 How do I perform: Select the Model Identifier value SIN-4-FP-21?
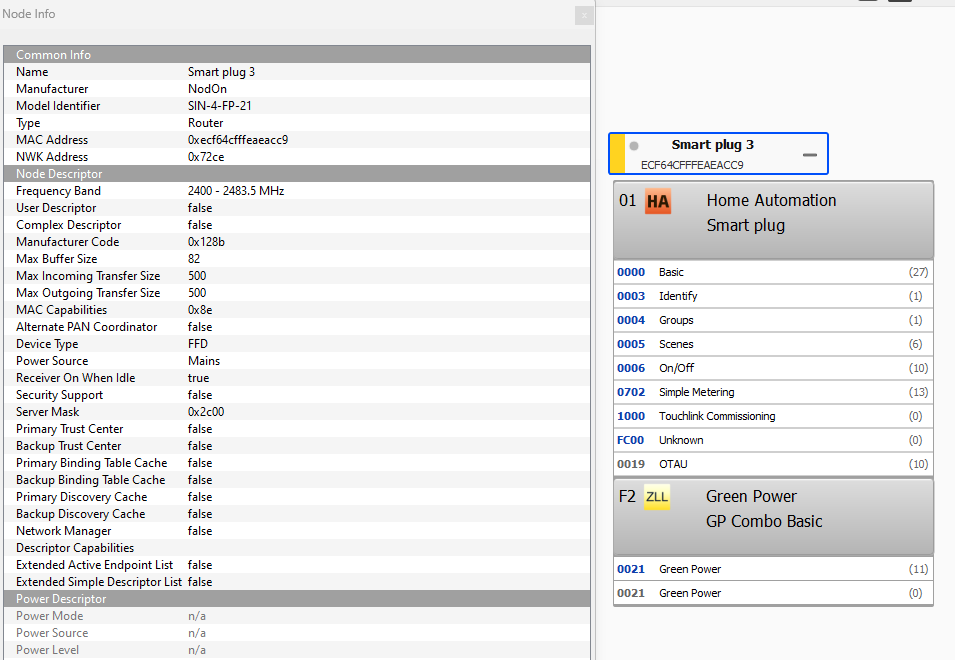[219, 106]
